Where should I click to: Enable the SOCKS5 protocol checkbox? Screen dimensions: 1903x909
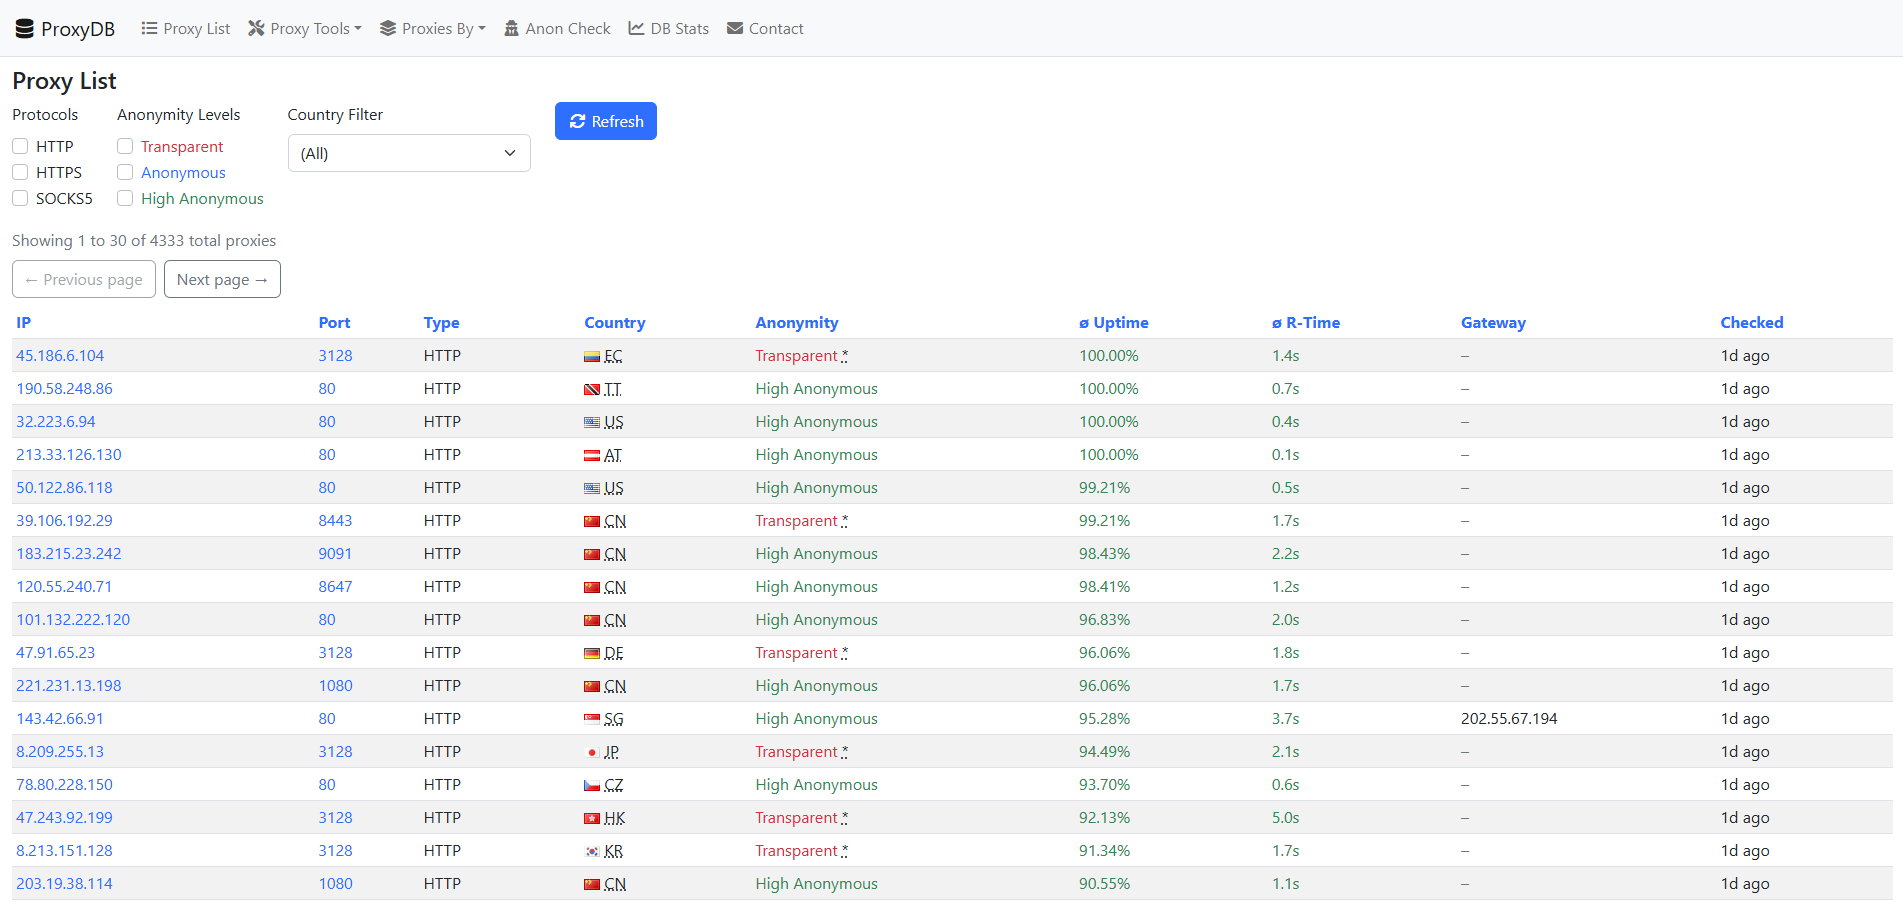[x=20, y=198]
